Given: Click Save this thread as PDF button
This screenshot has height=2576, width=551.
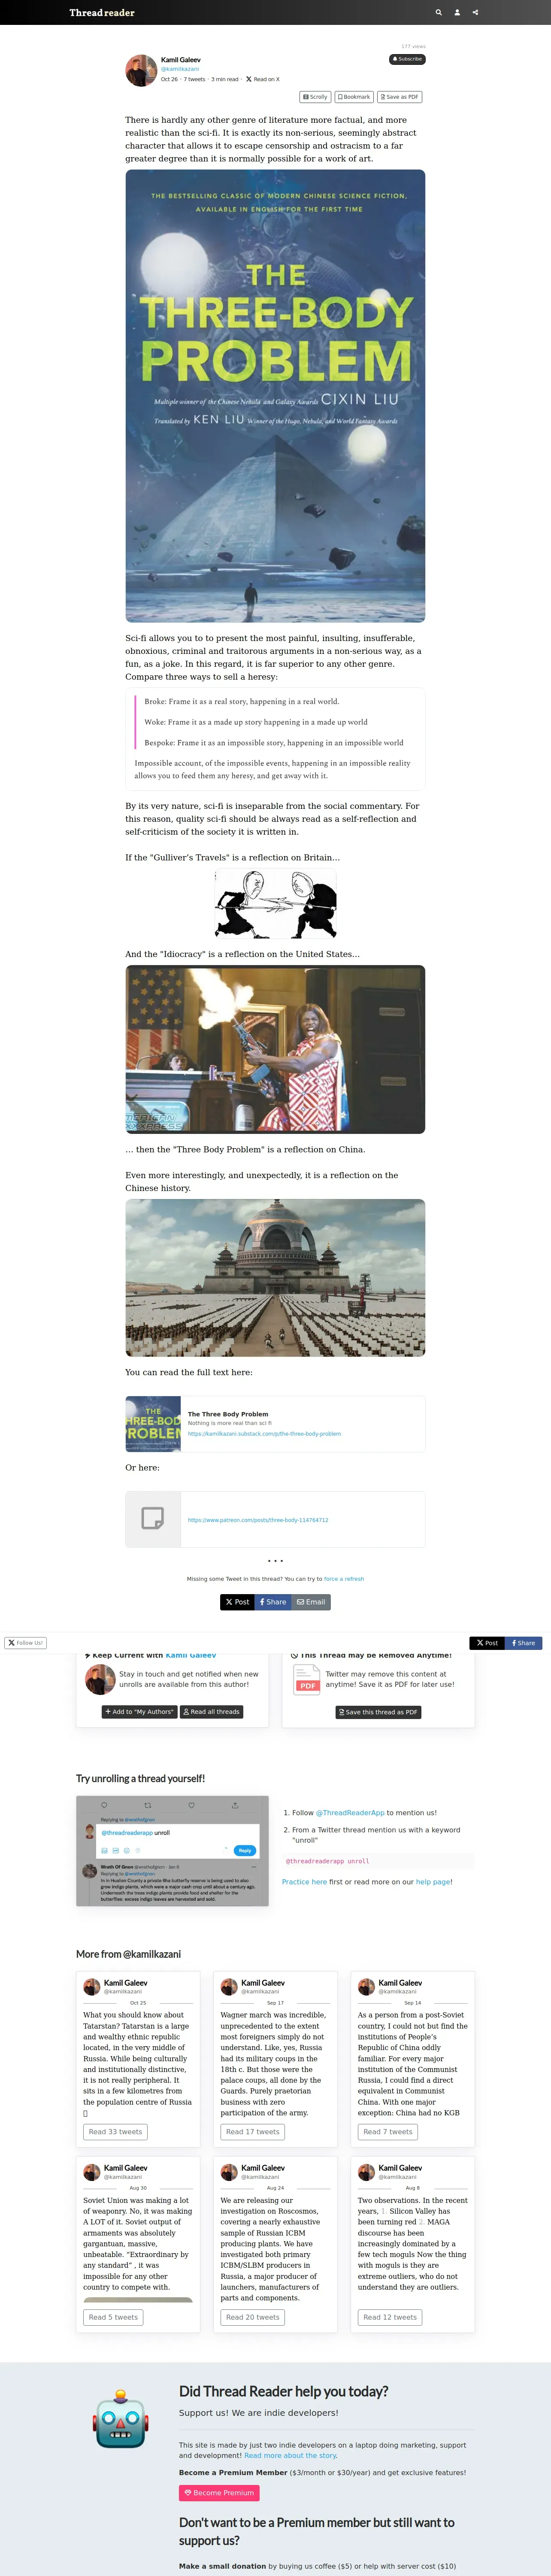Looking at the screenshot, I should tap(378, 1712).
